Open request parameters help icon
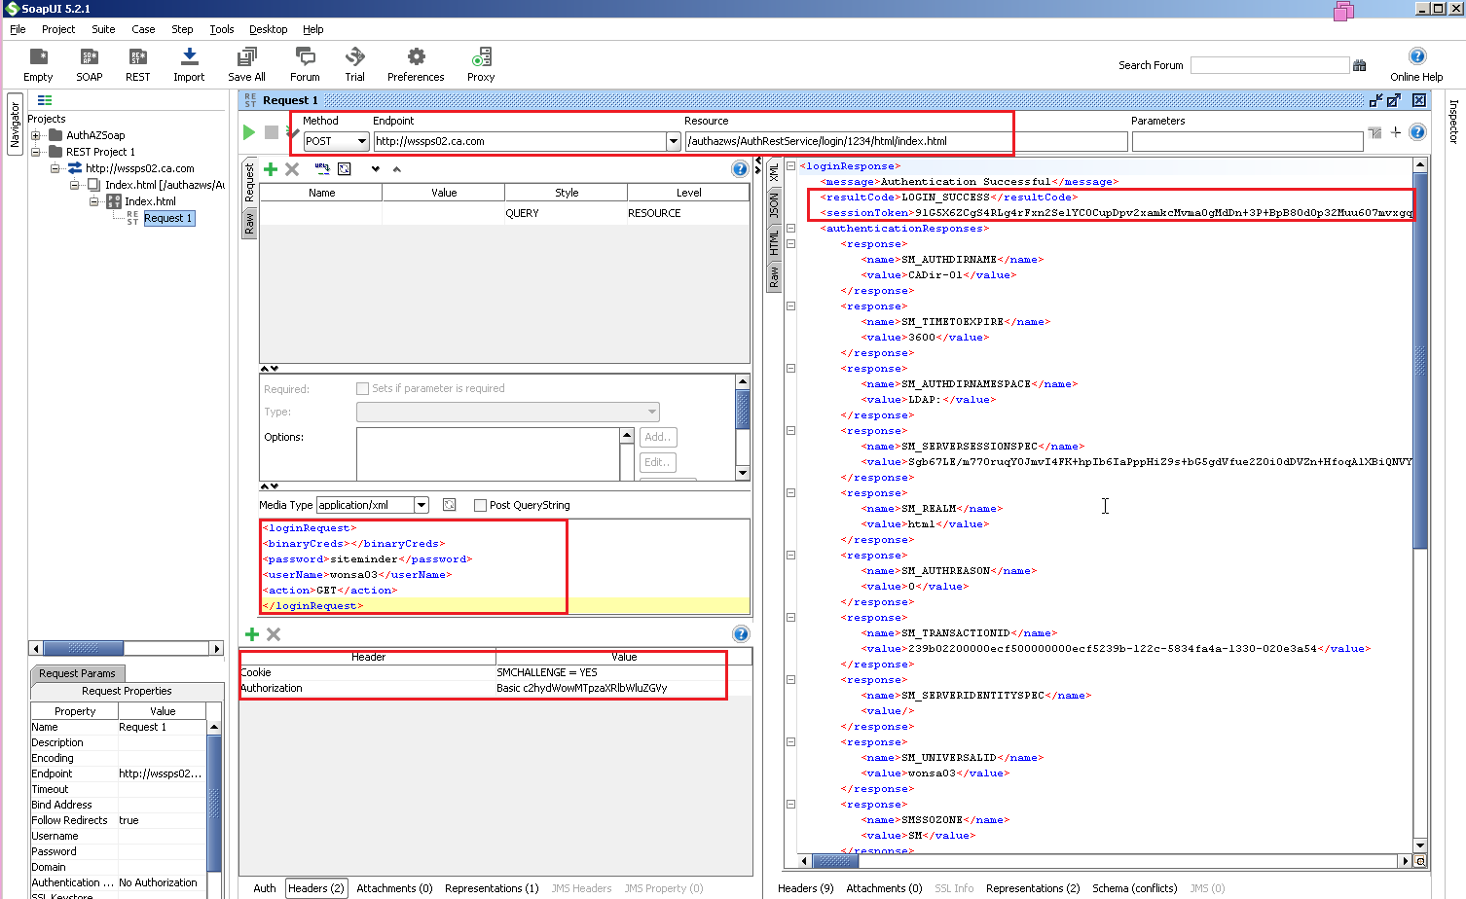The width and height of the screenshot is (1466, 899). pos(740,169)
